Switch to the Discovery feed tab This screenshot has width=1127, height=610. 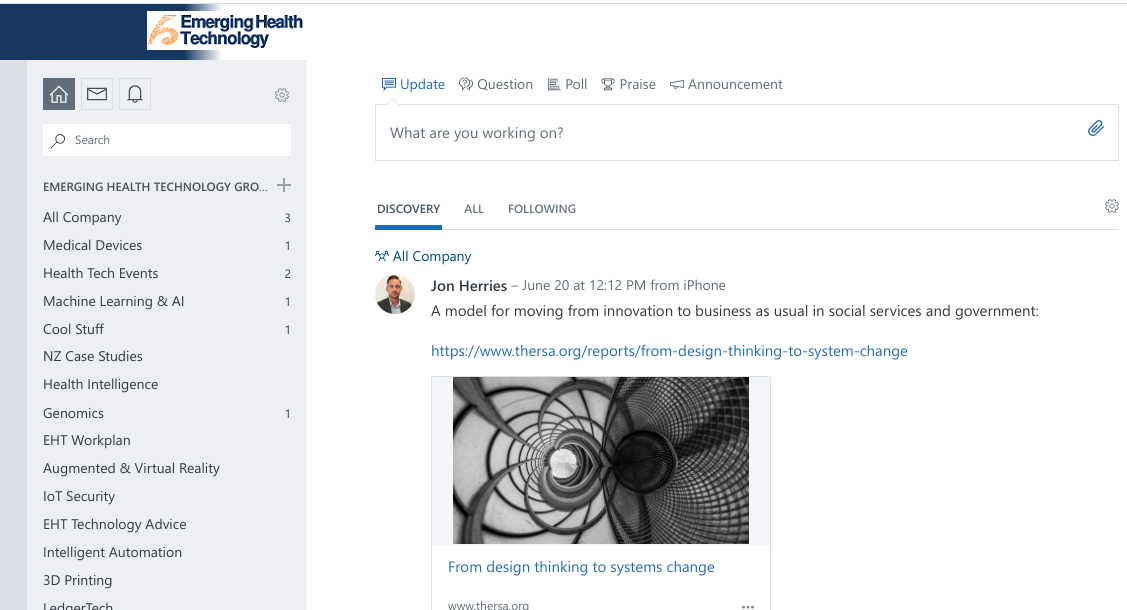click(x=408, y=209)
